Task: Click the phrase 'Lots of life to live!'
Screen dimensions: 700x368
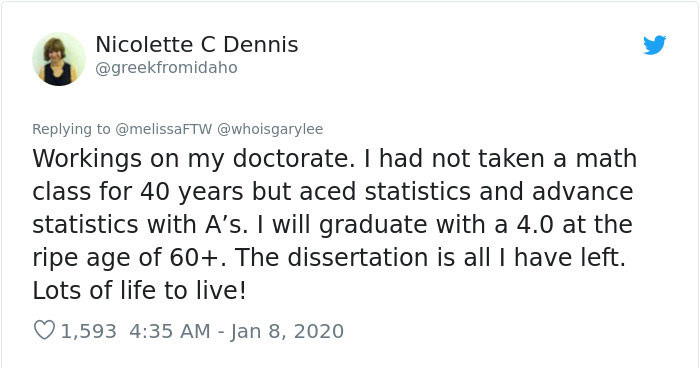Action: coord(139,291)
